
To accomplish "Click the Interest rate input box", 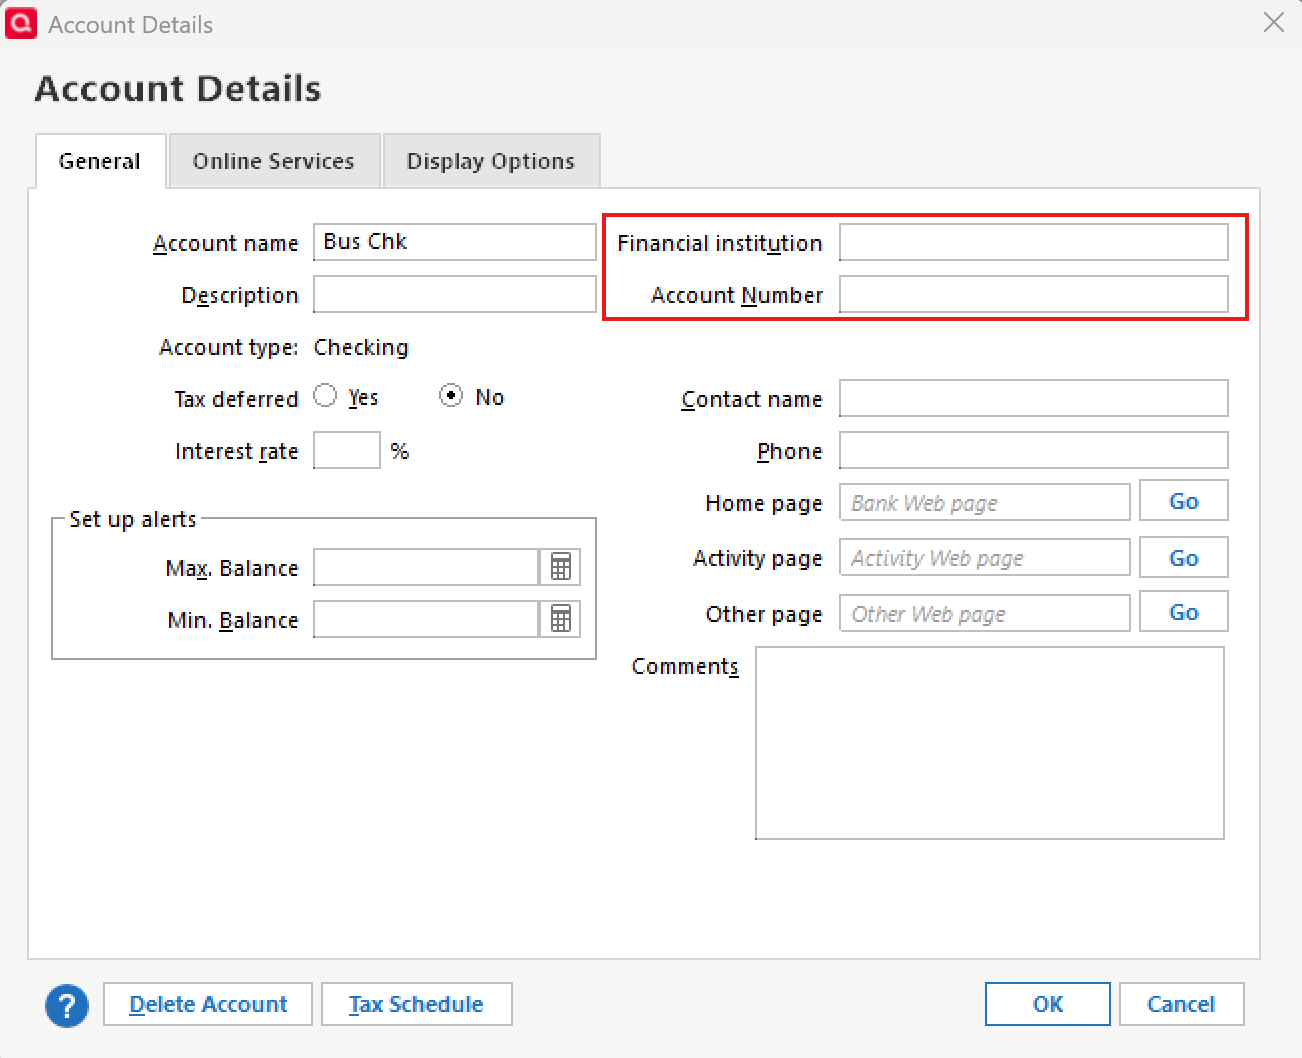I will (x=346, y=451).
